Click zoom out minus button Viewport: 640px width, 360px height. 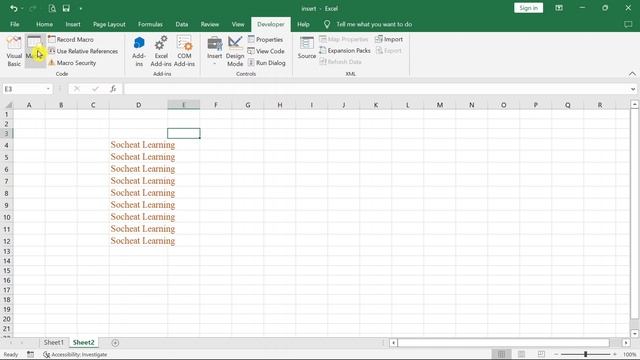tap(556, 354)
